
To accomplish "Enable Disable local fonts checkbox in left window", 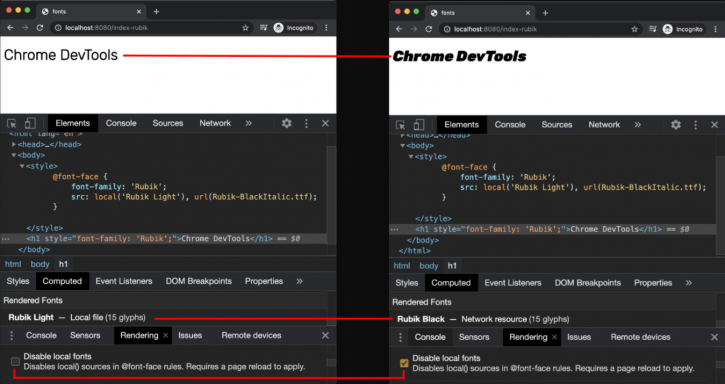I will pyautogui.click(x=15, y=361).
